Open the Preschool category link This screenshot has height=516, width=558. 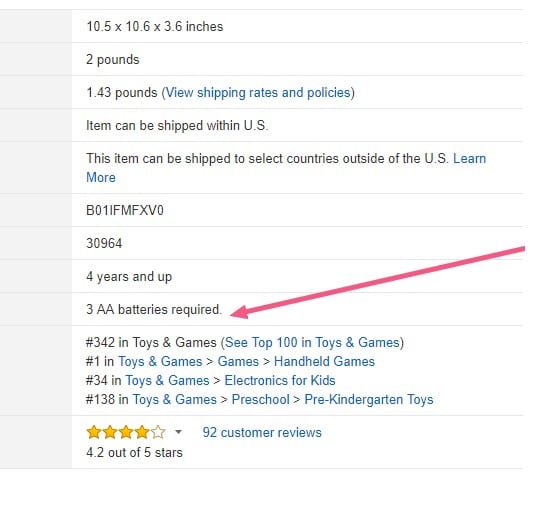pyautogui.click(x=260, y=399)
